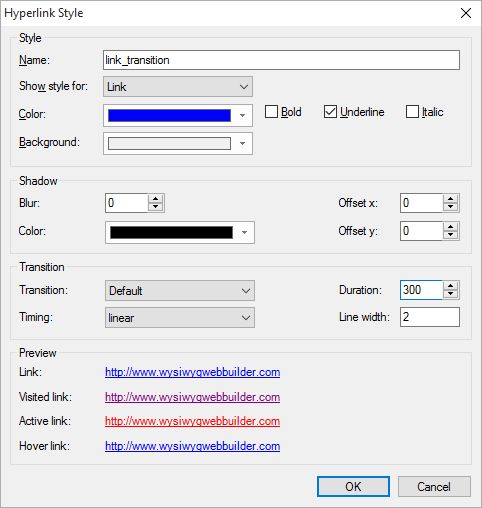Open the Timing dropdown set to linear

pos(180,318)
